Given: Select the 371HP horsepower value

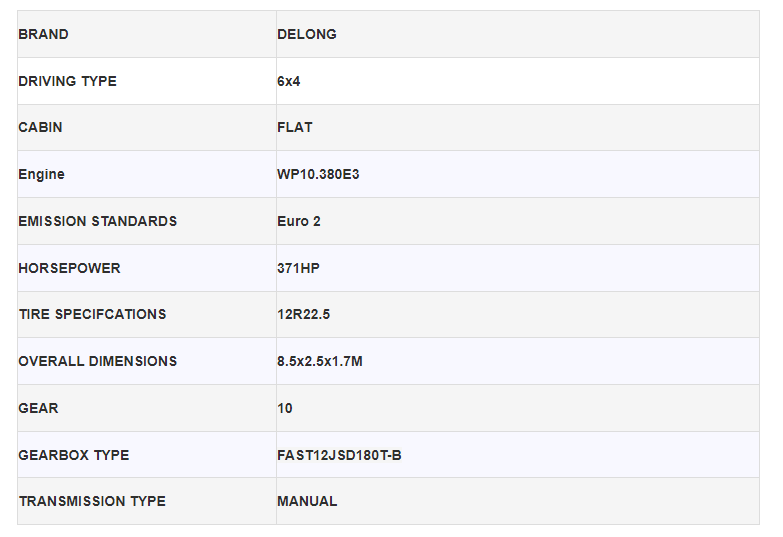Looking at the screenshot, I should point(298,268).
